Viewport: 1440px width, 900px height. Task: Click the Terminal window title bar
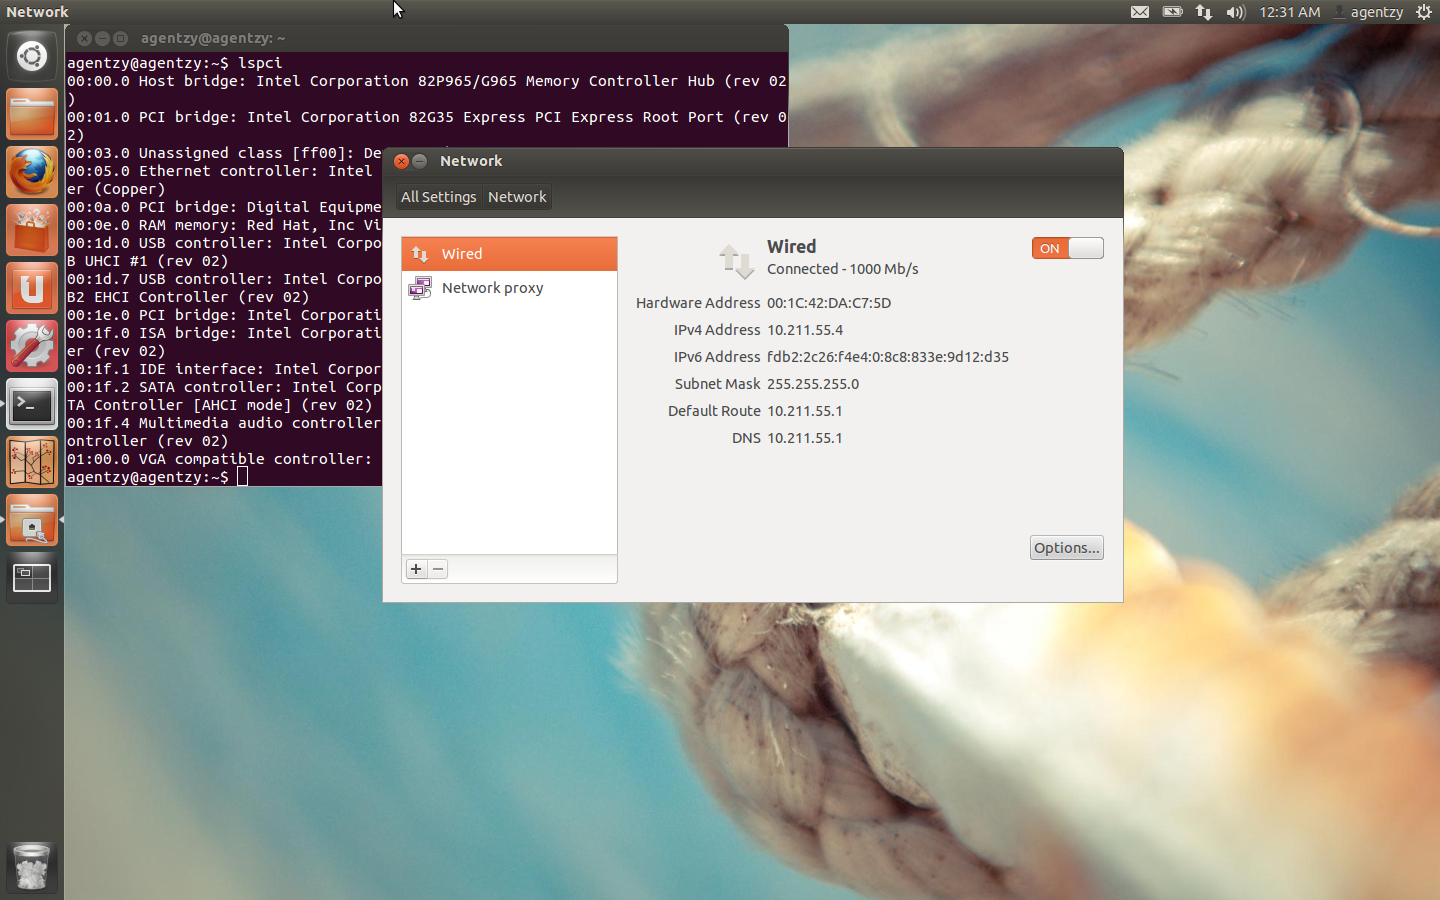coord(427,38)
